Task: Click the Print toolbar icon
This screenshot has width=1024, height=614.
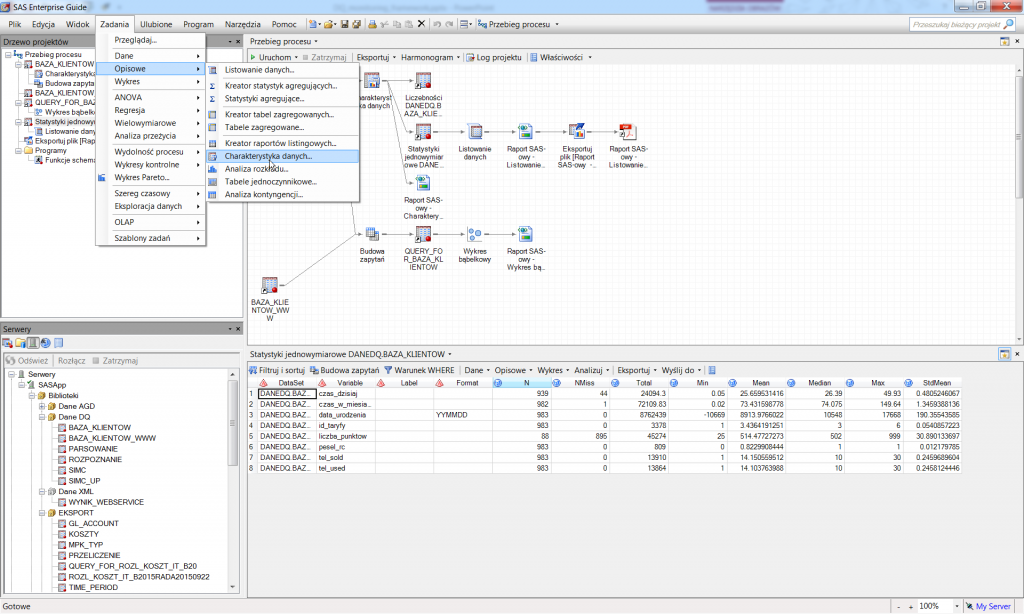Action: [x=372, y=24]
